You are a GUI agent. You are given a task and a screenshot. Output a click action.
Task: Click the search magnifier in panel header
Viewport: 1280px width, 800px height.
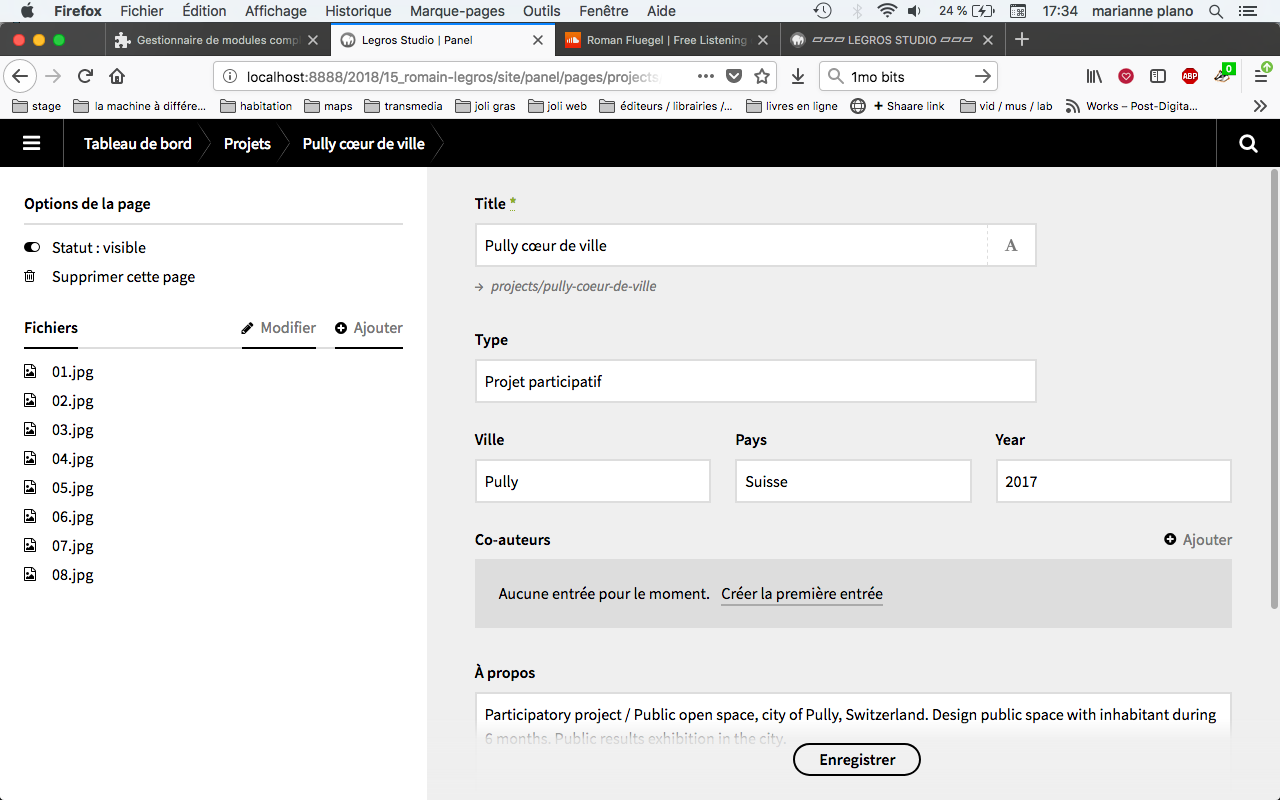pos(1248,143)
